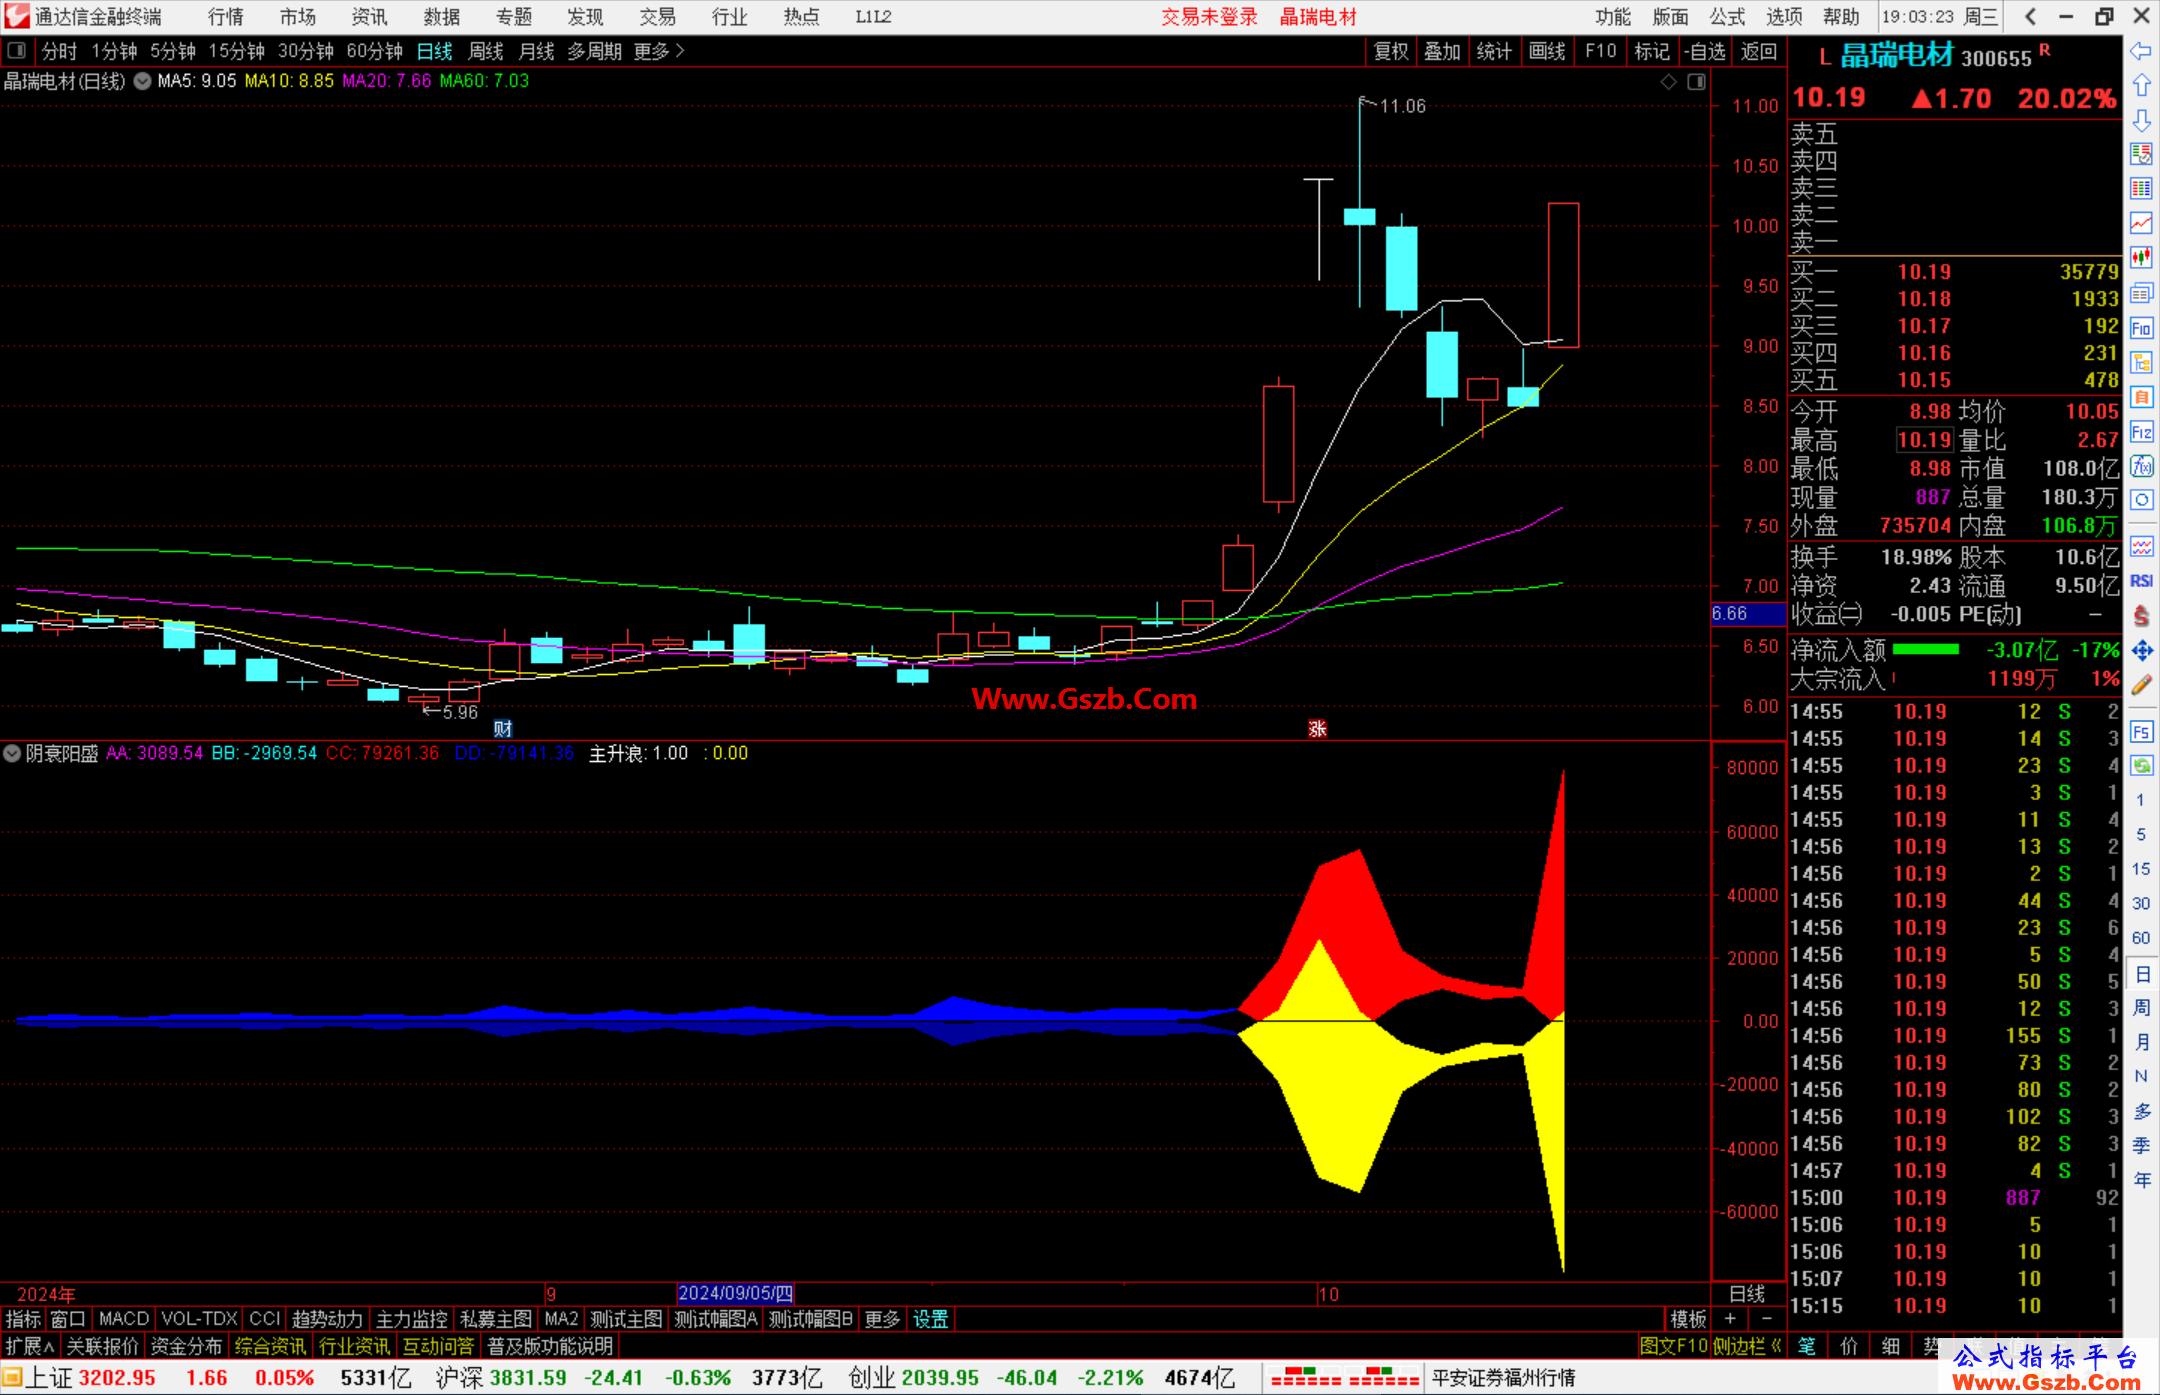Viewport: 2160px width, 1395px height.
Task: Click the 笔 tick tab in quote panel
Action: 1807,1346
